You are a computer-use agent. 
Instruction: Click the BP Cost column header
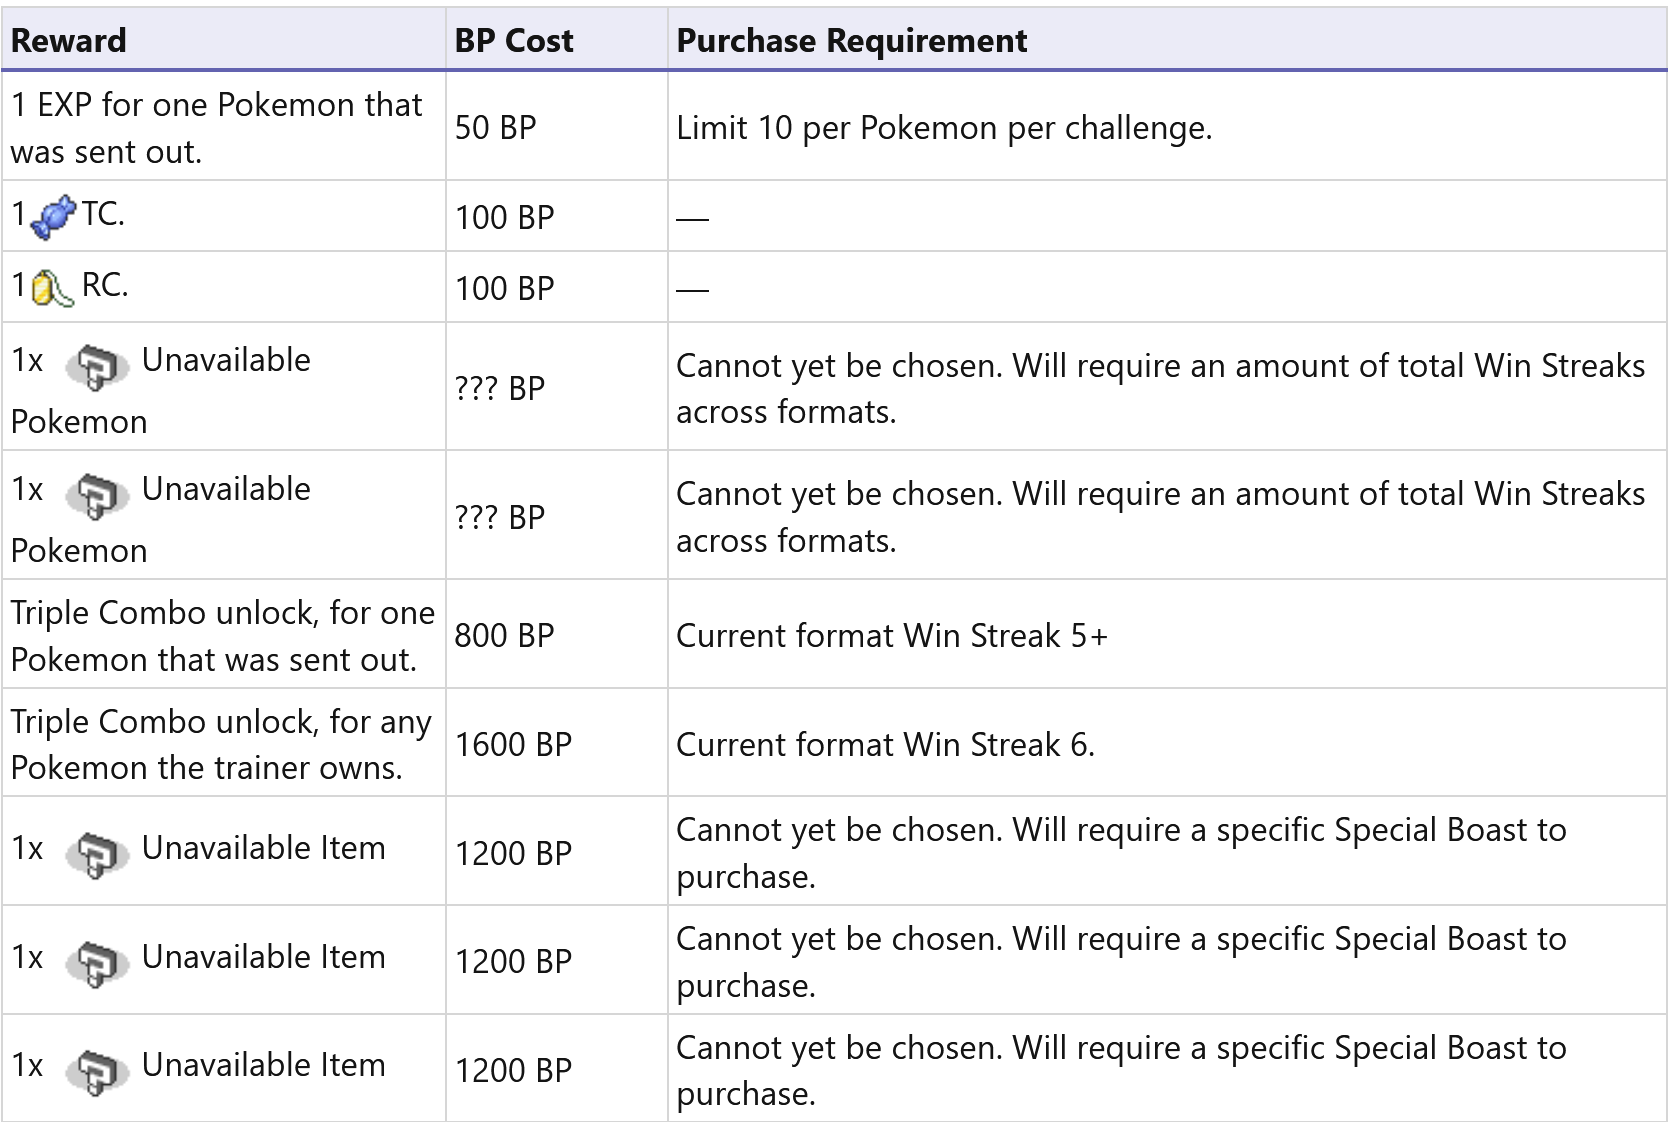514,41
